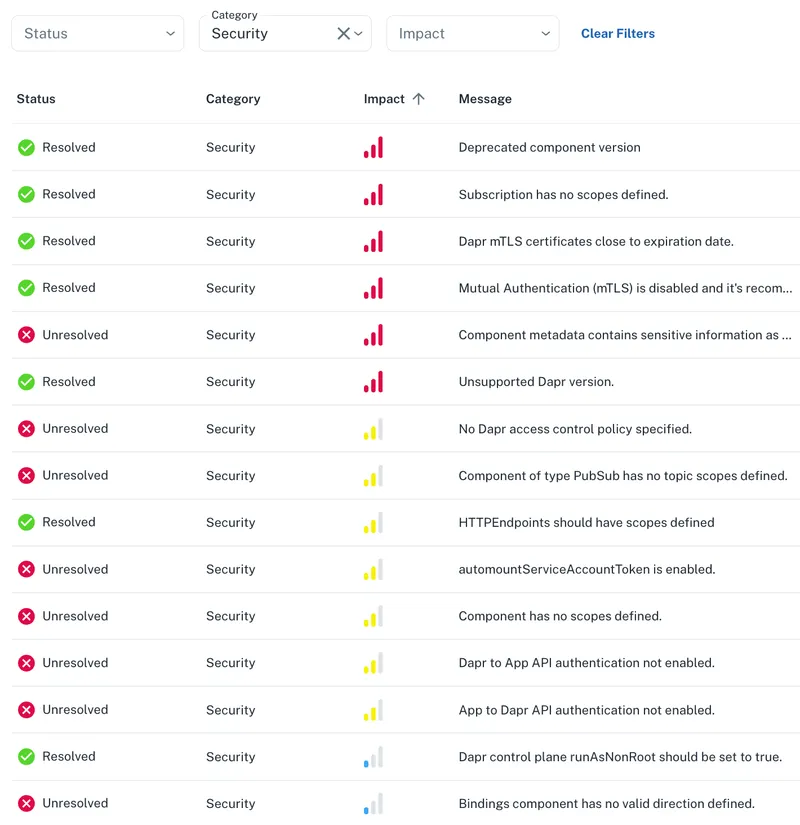Click the green Resolved icon for Deprecated component version
The height and width of the screenshot is (825, 800).
click(x=26, y=148)
